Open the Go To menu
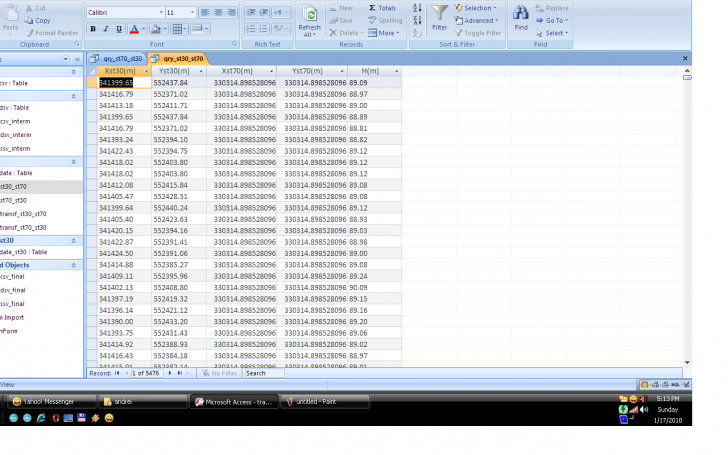Viewport: 728px width, 455px height. [555, 20]
